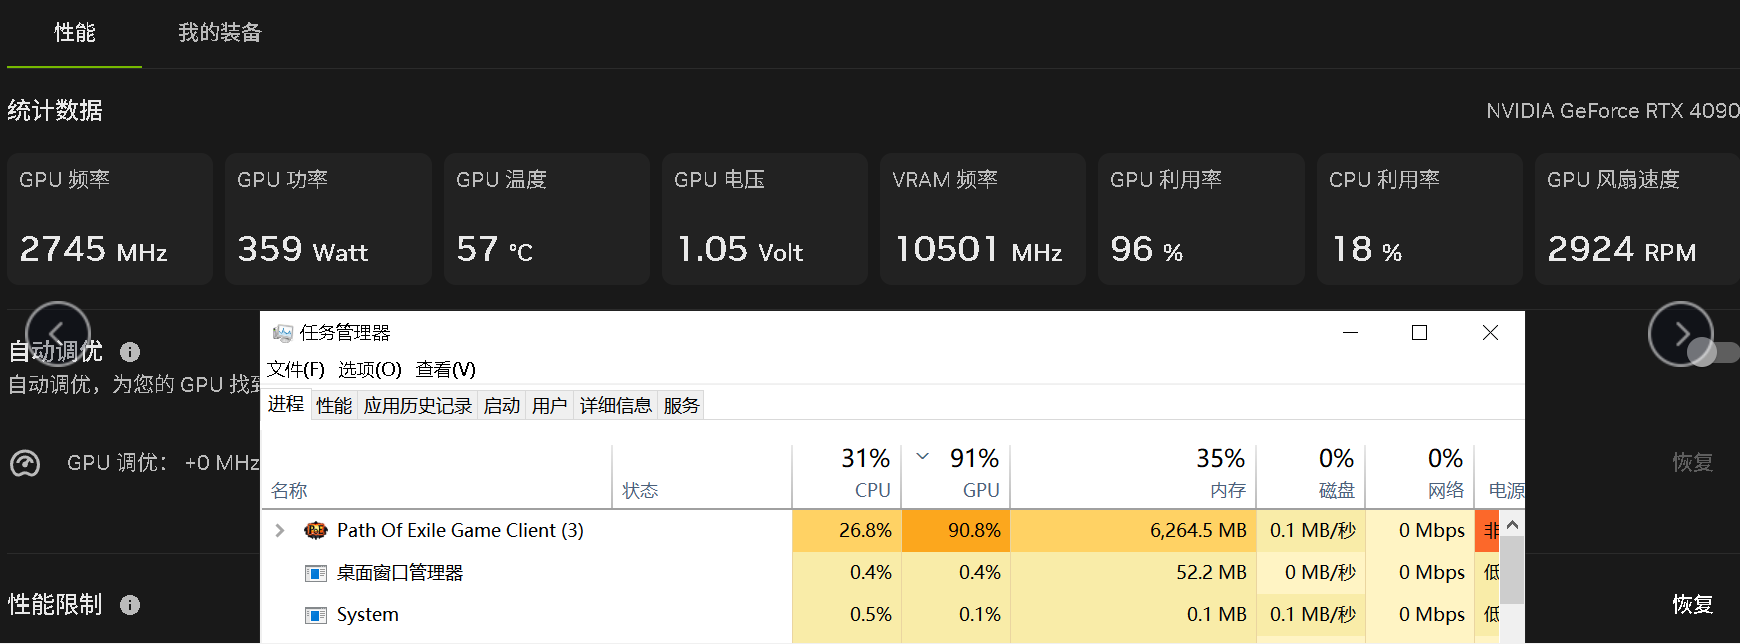This screenshot has width=1740, height=644.
Task: Click the GPU 调优 gauge icon
Action: coord(25,463)
